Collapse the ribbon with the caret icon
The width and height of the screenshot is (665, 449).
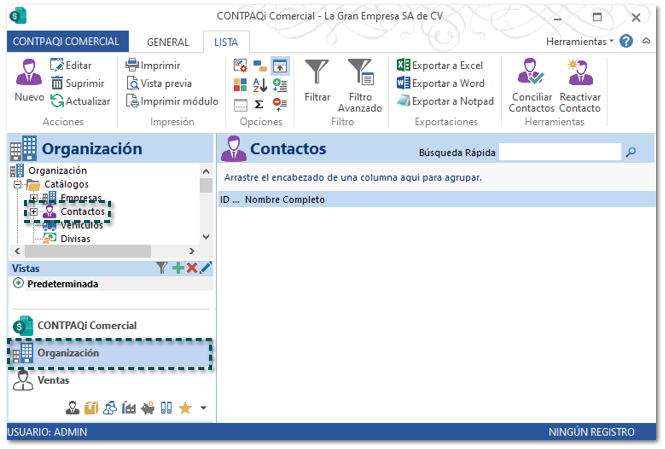pyautogui.click(x=646, y=41)
